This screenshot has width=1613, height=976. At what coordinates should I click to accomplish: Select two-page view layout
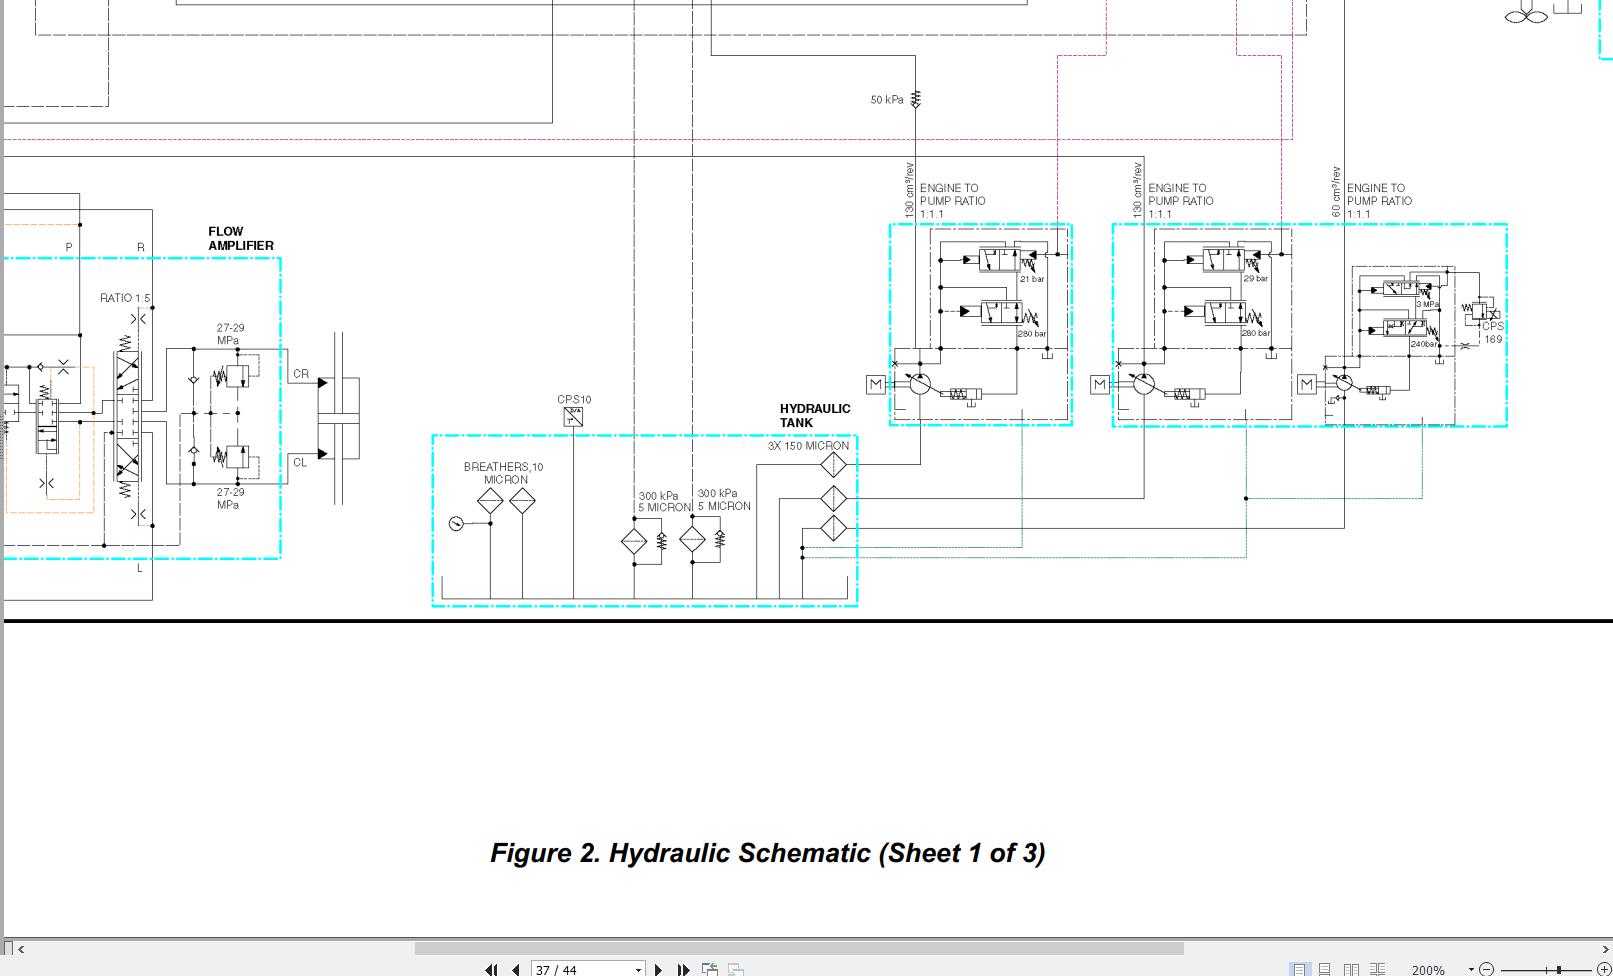click(x=1351, y=969)
